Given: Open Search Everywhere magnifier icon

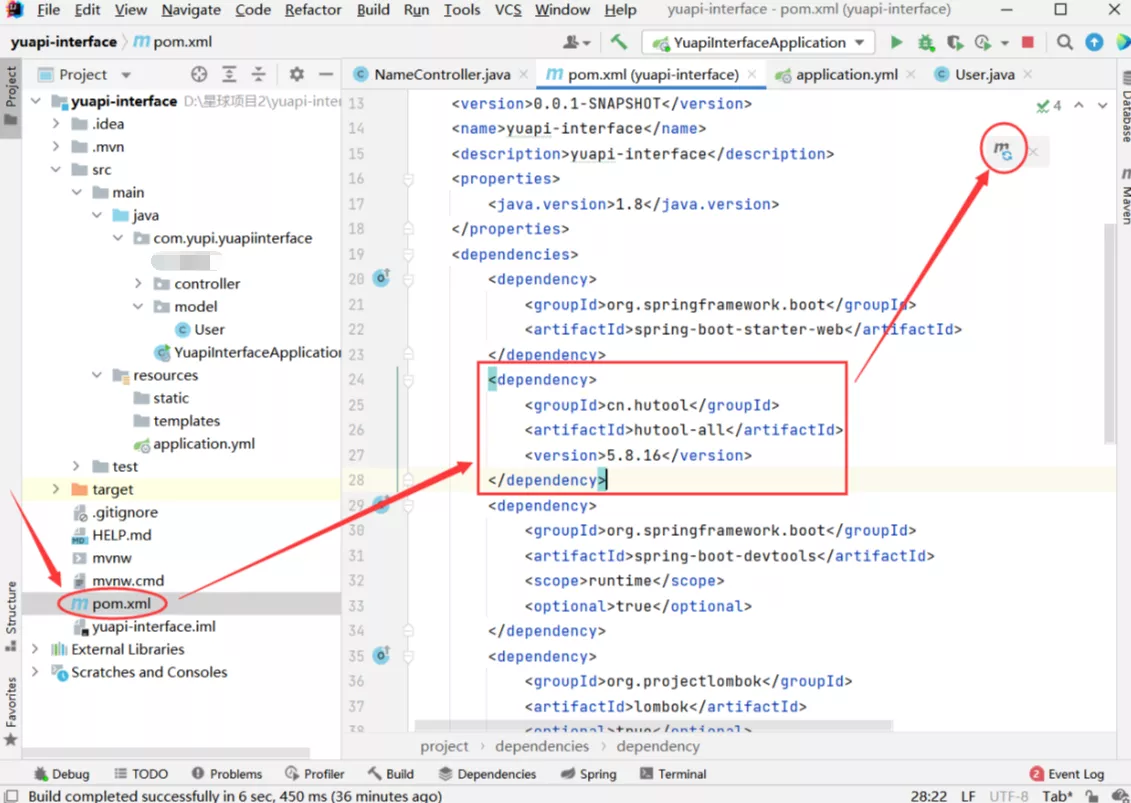Looking at the screenshot, I should 1065,43.
